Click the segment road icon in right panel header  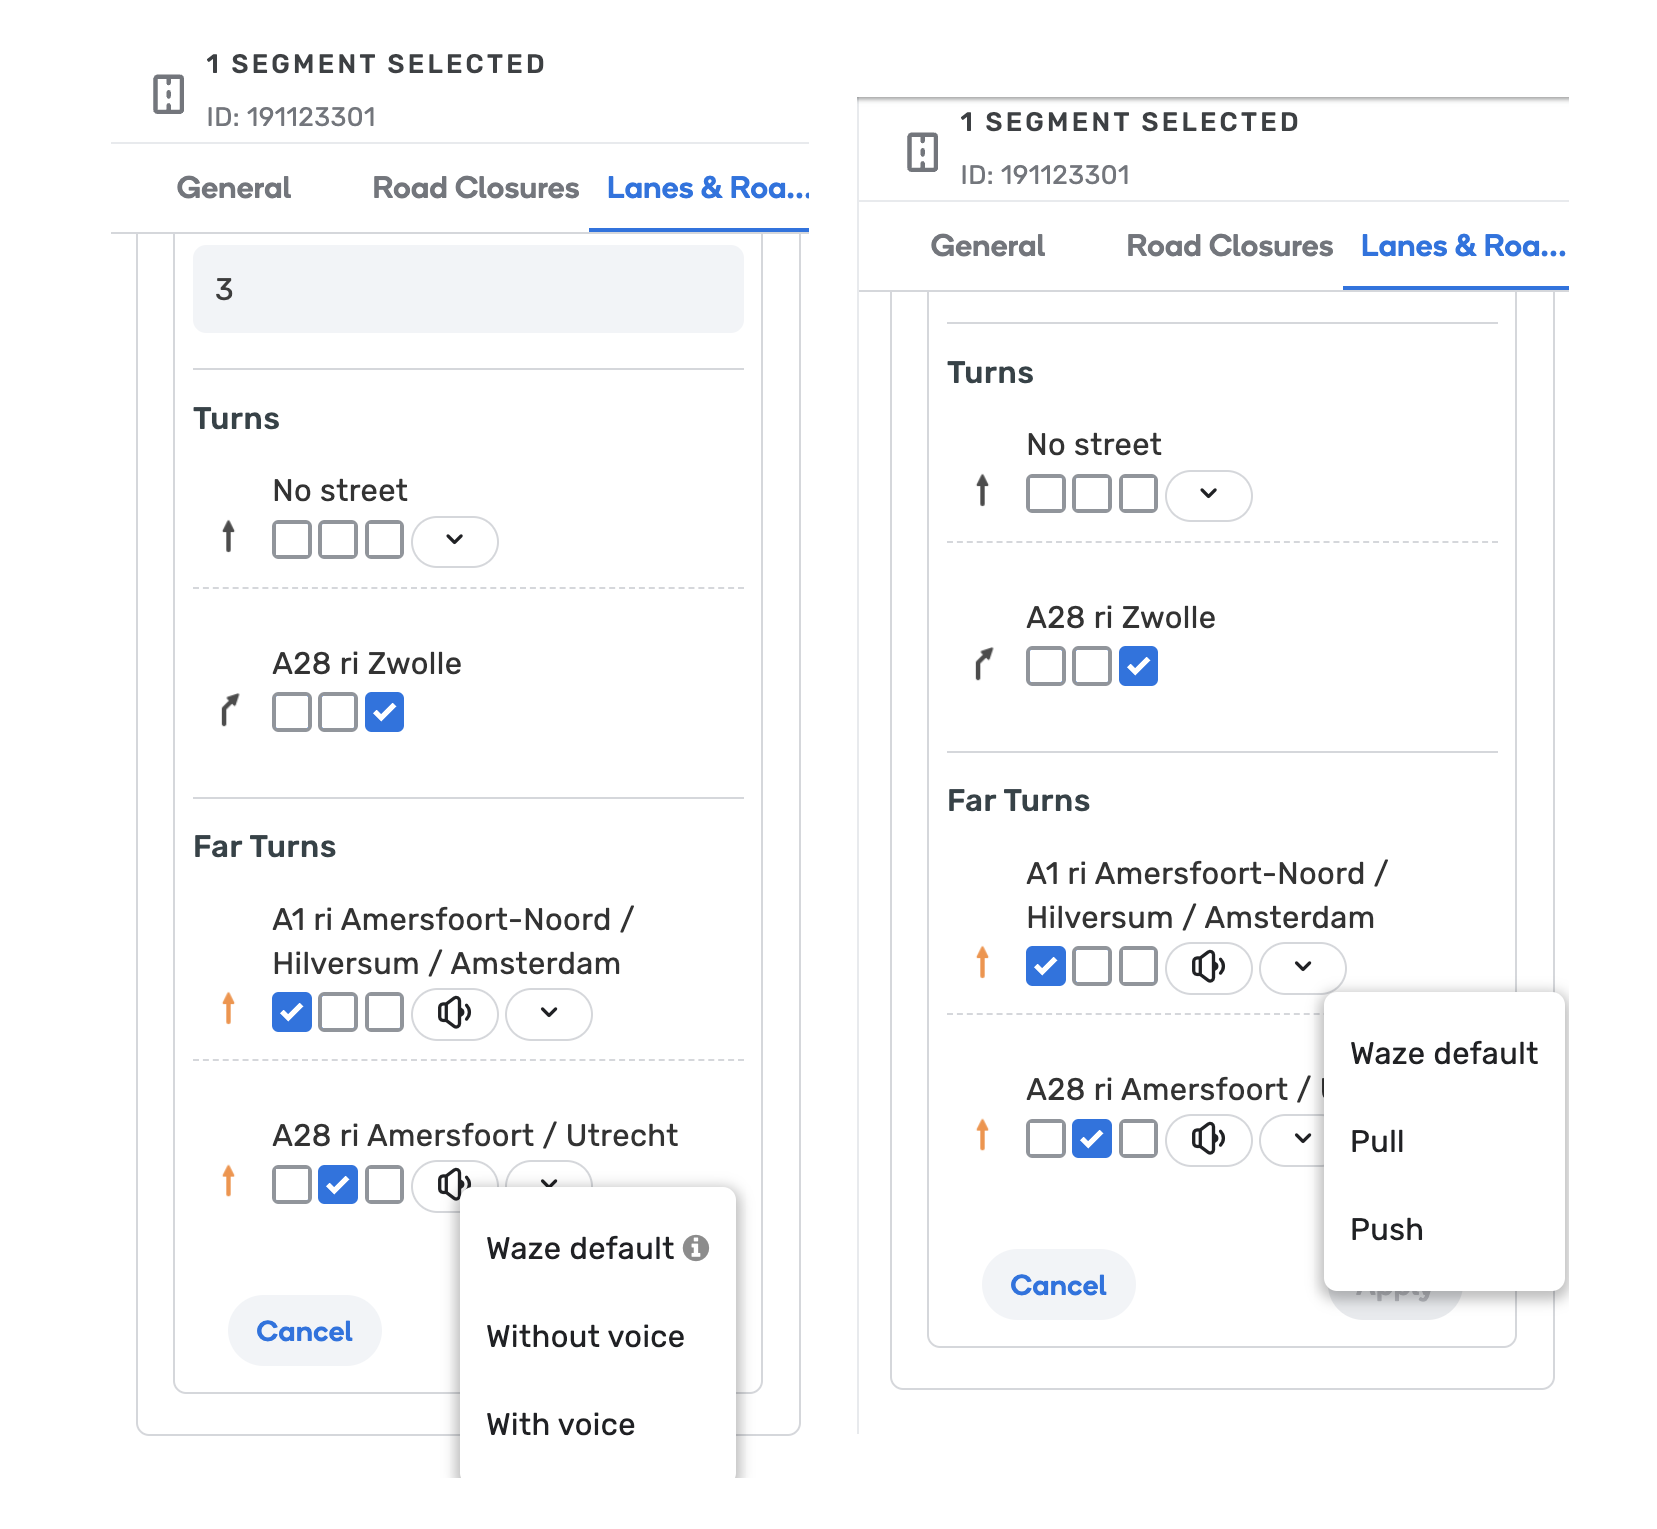(922, 152)
